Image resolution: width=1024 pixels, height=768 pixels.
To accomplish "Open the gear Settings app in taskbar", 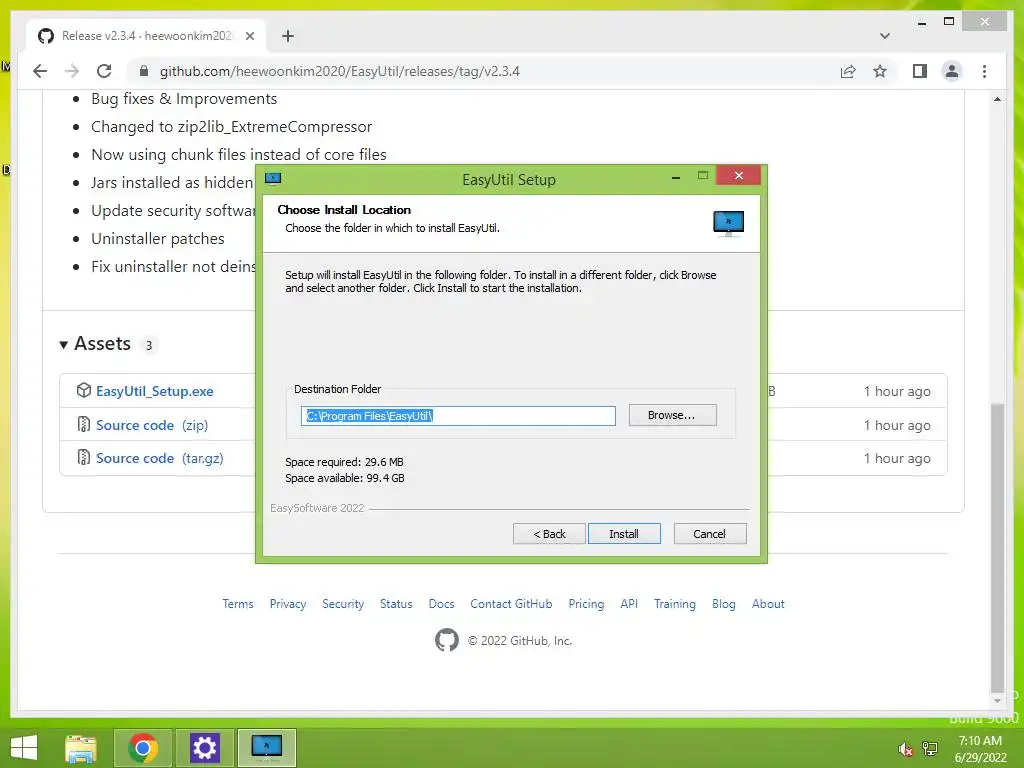I will point(204,748).
